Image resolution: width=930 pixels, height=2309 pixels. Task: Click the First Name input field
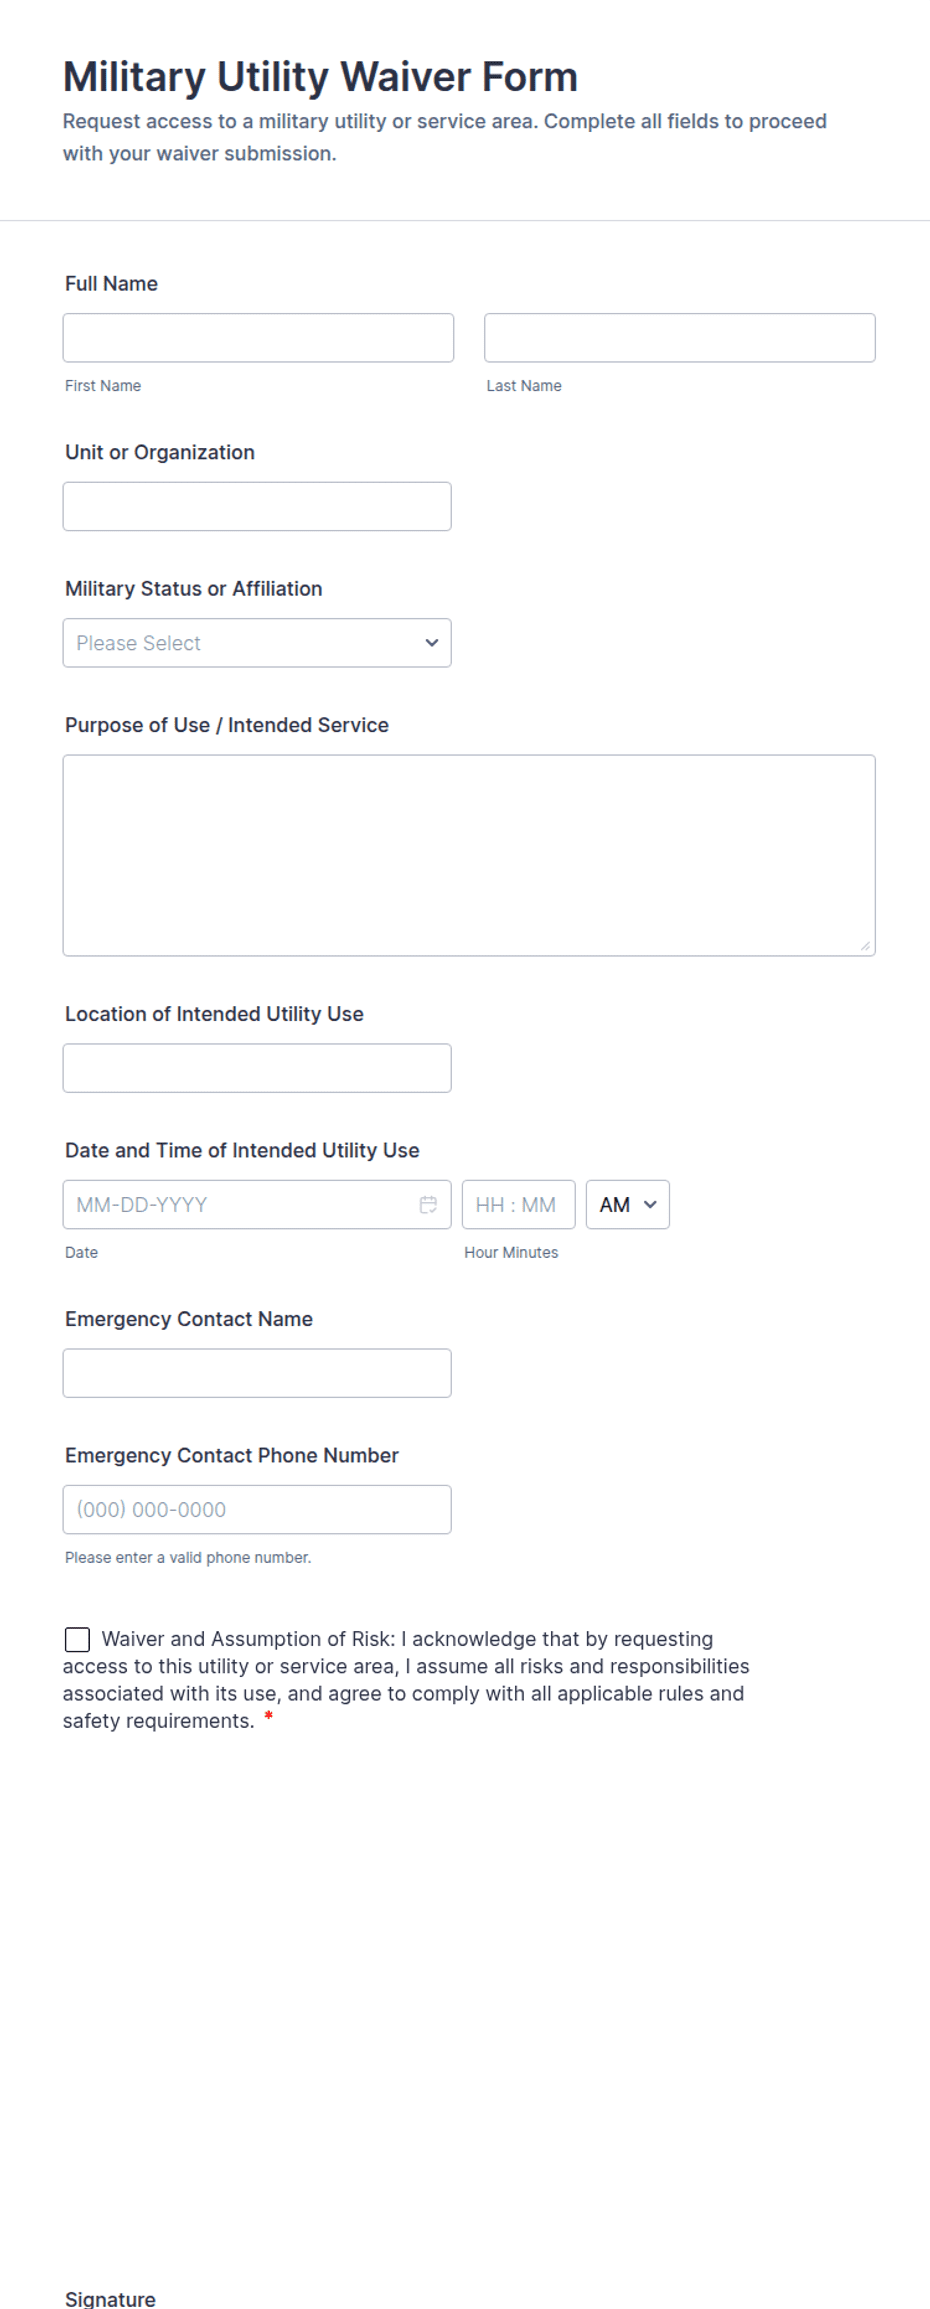(x=258, y=337)
